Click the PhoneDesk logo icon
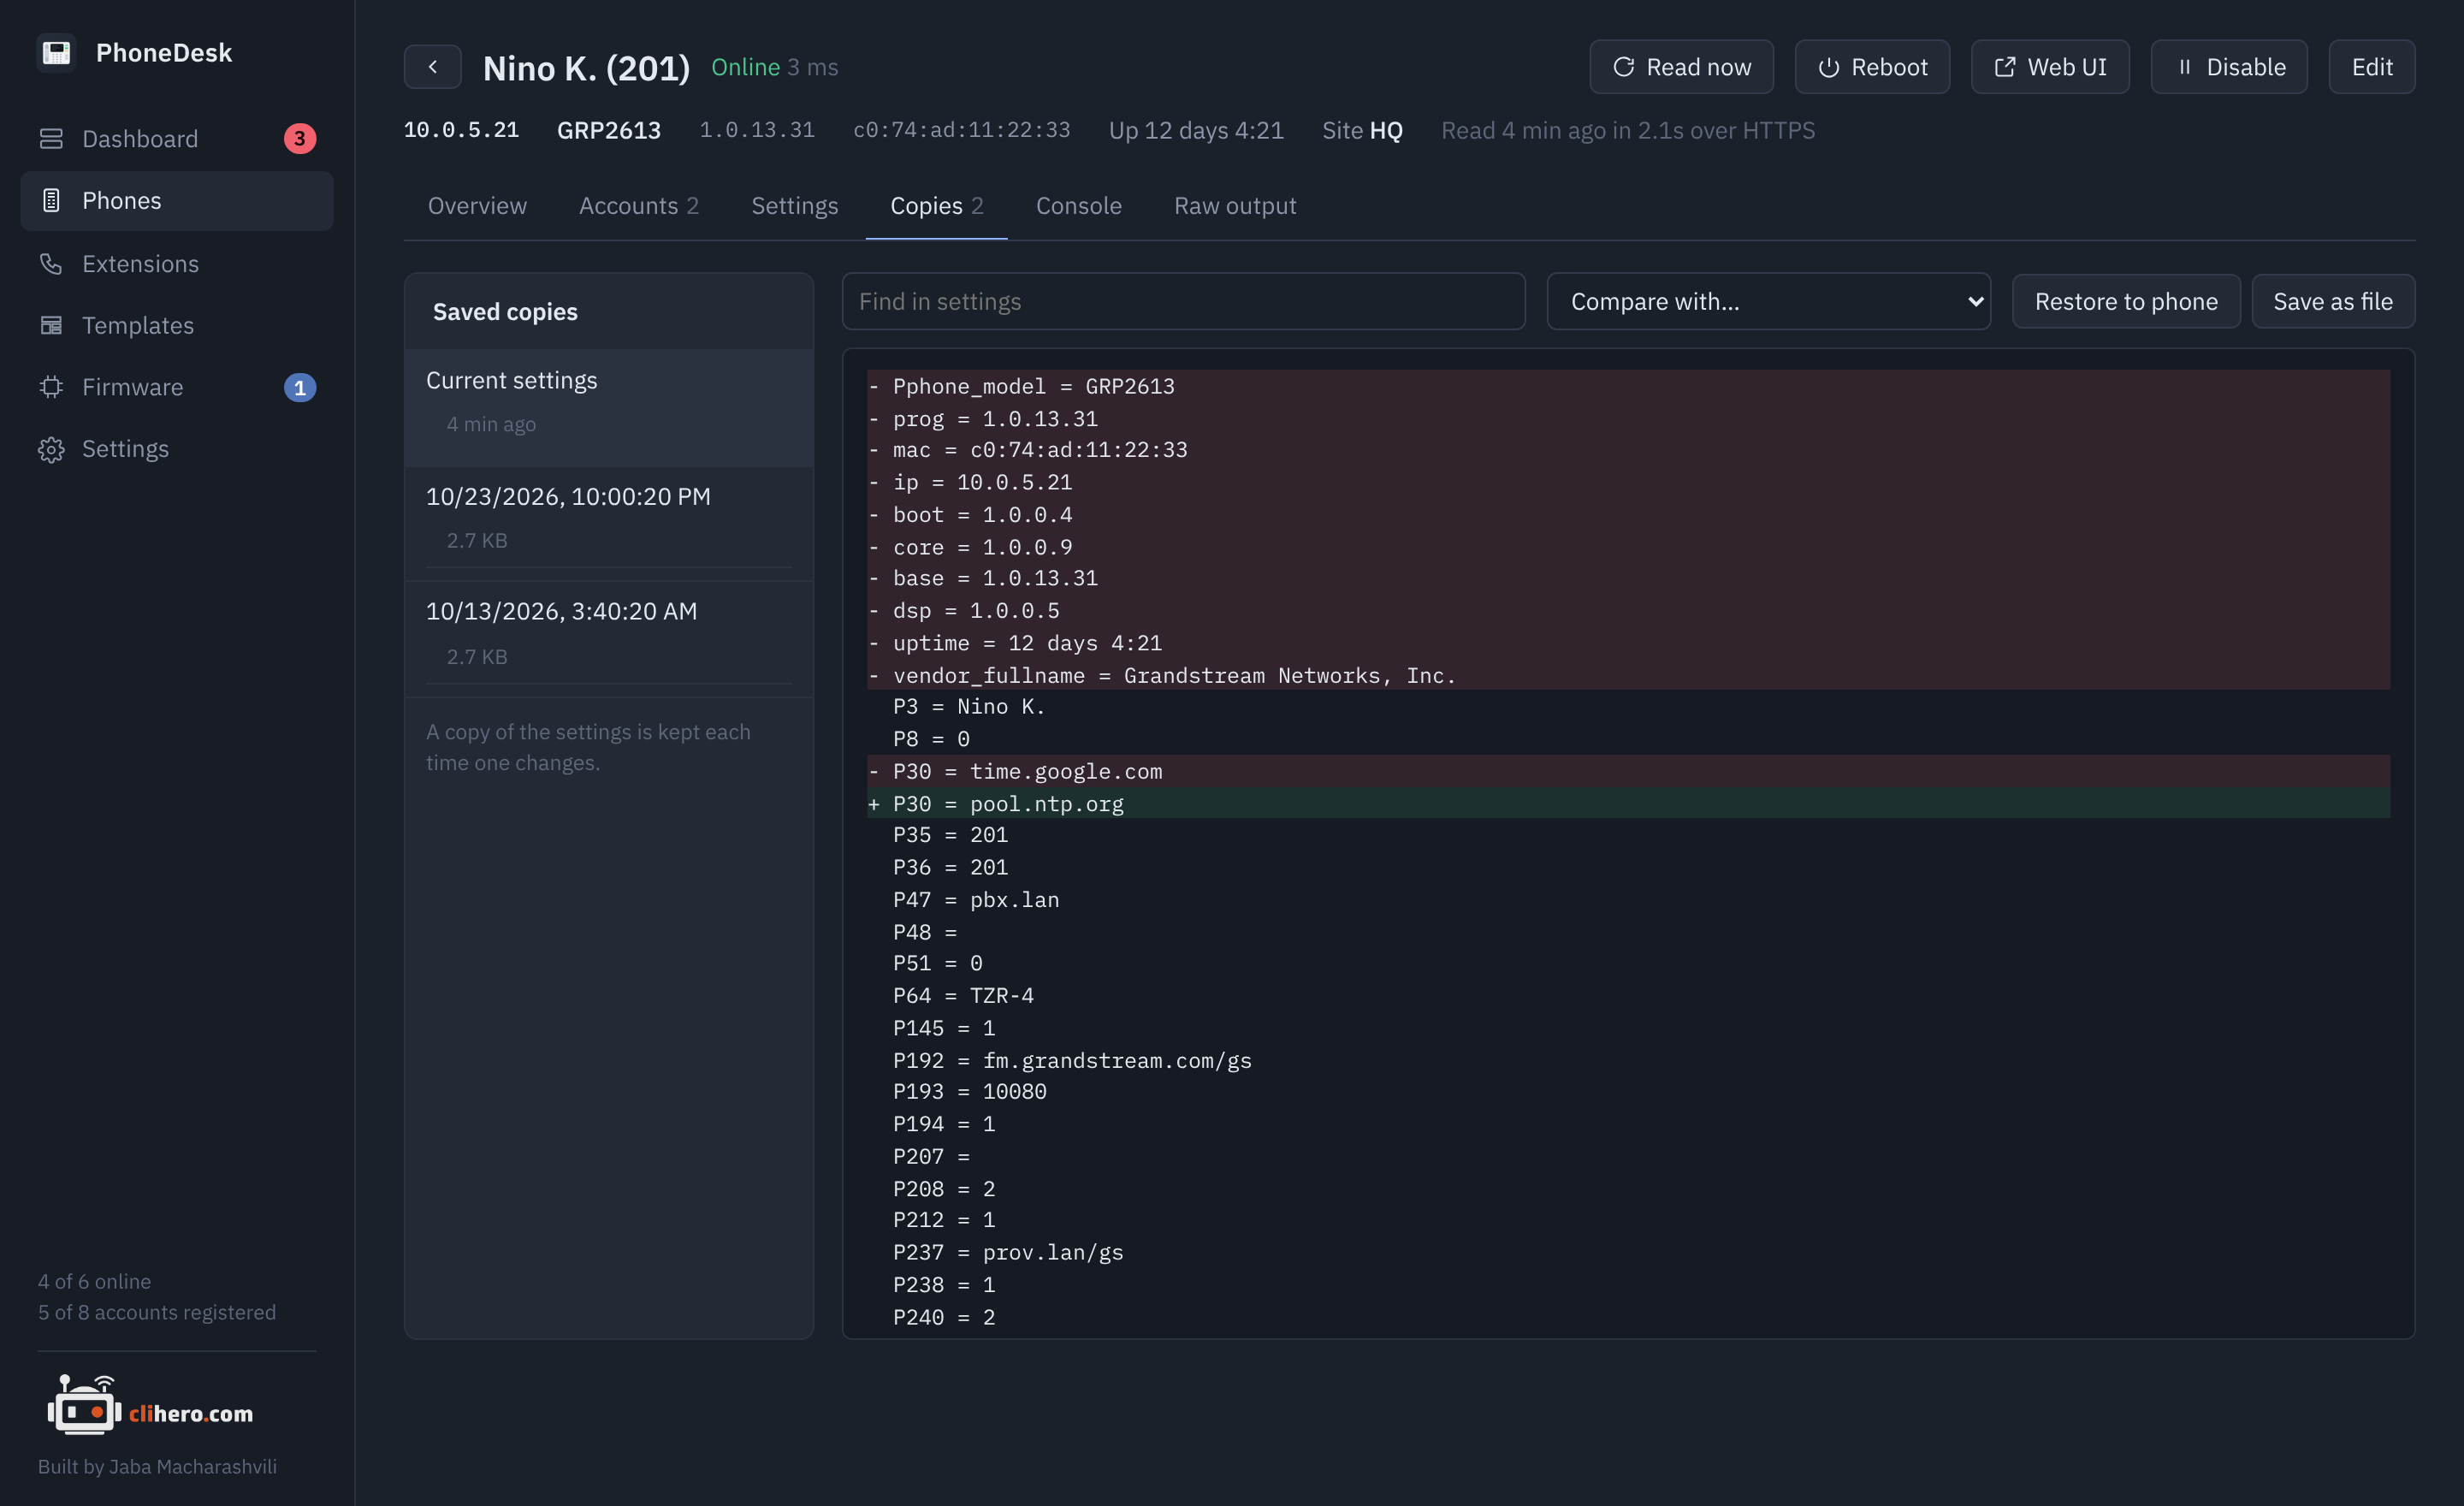The width and height of the screenshot is (2464, 1506). pyautogui.click(x=56, y=53)
